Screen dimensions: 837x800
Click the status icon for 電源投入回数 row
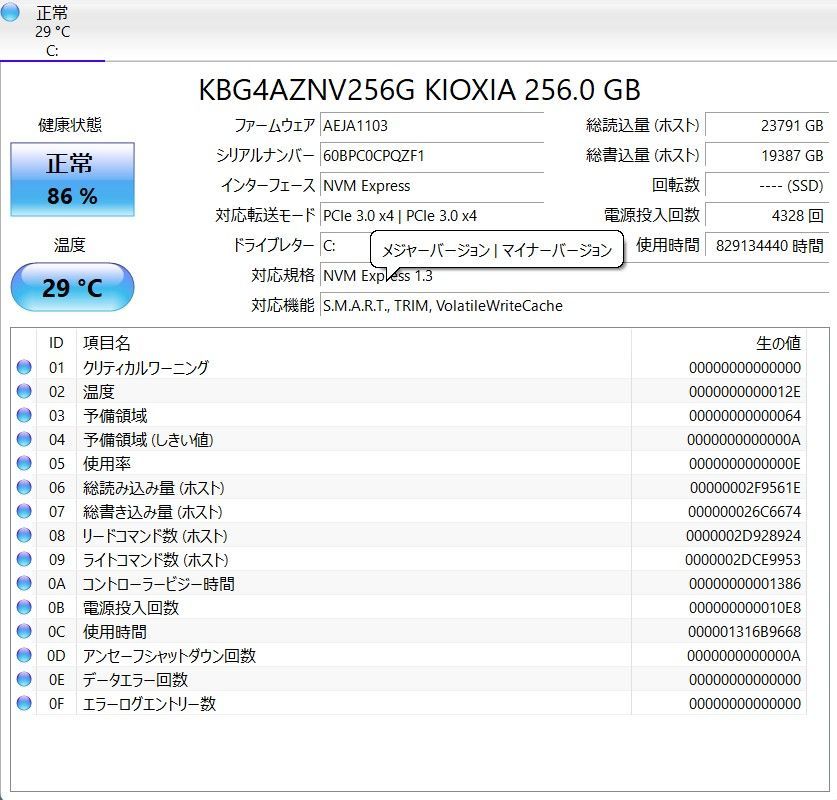click(x=24, y=607)
